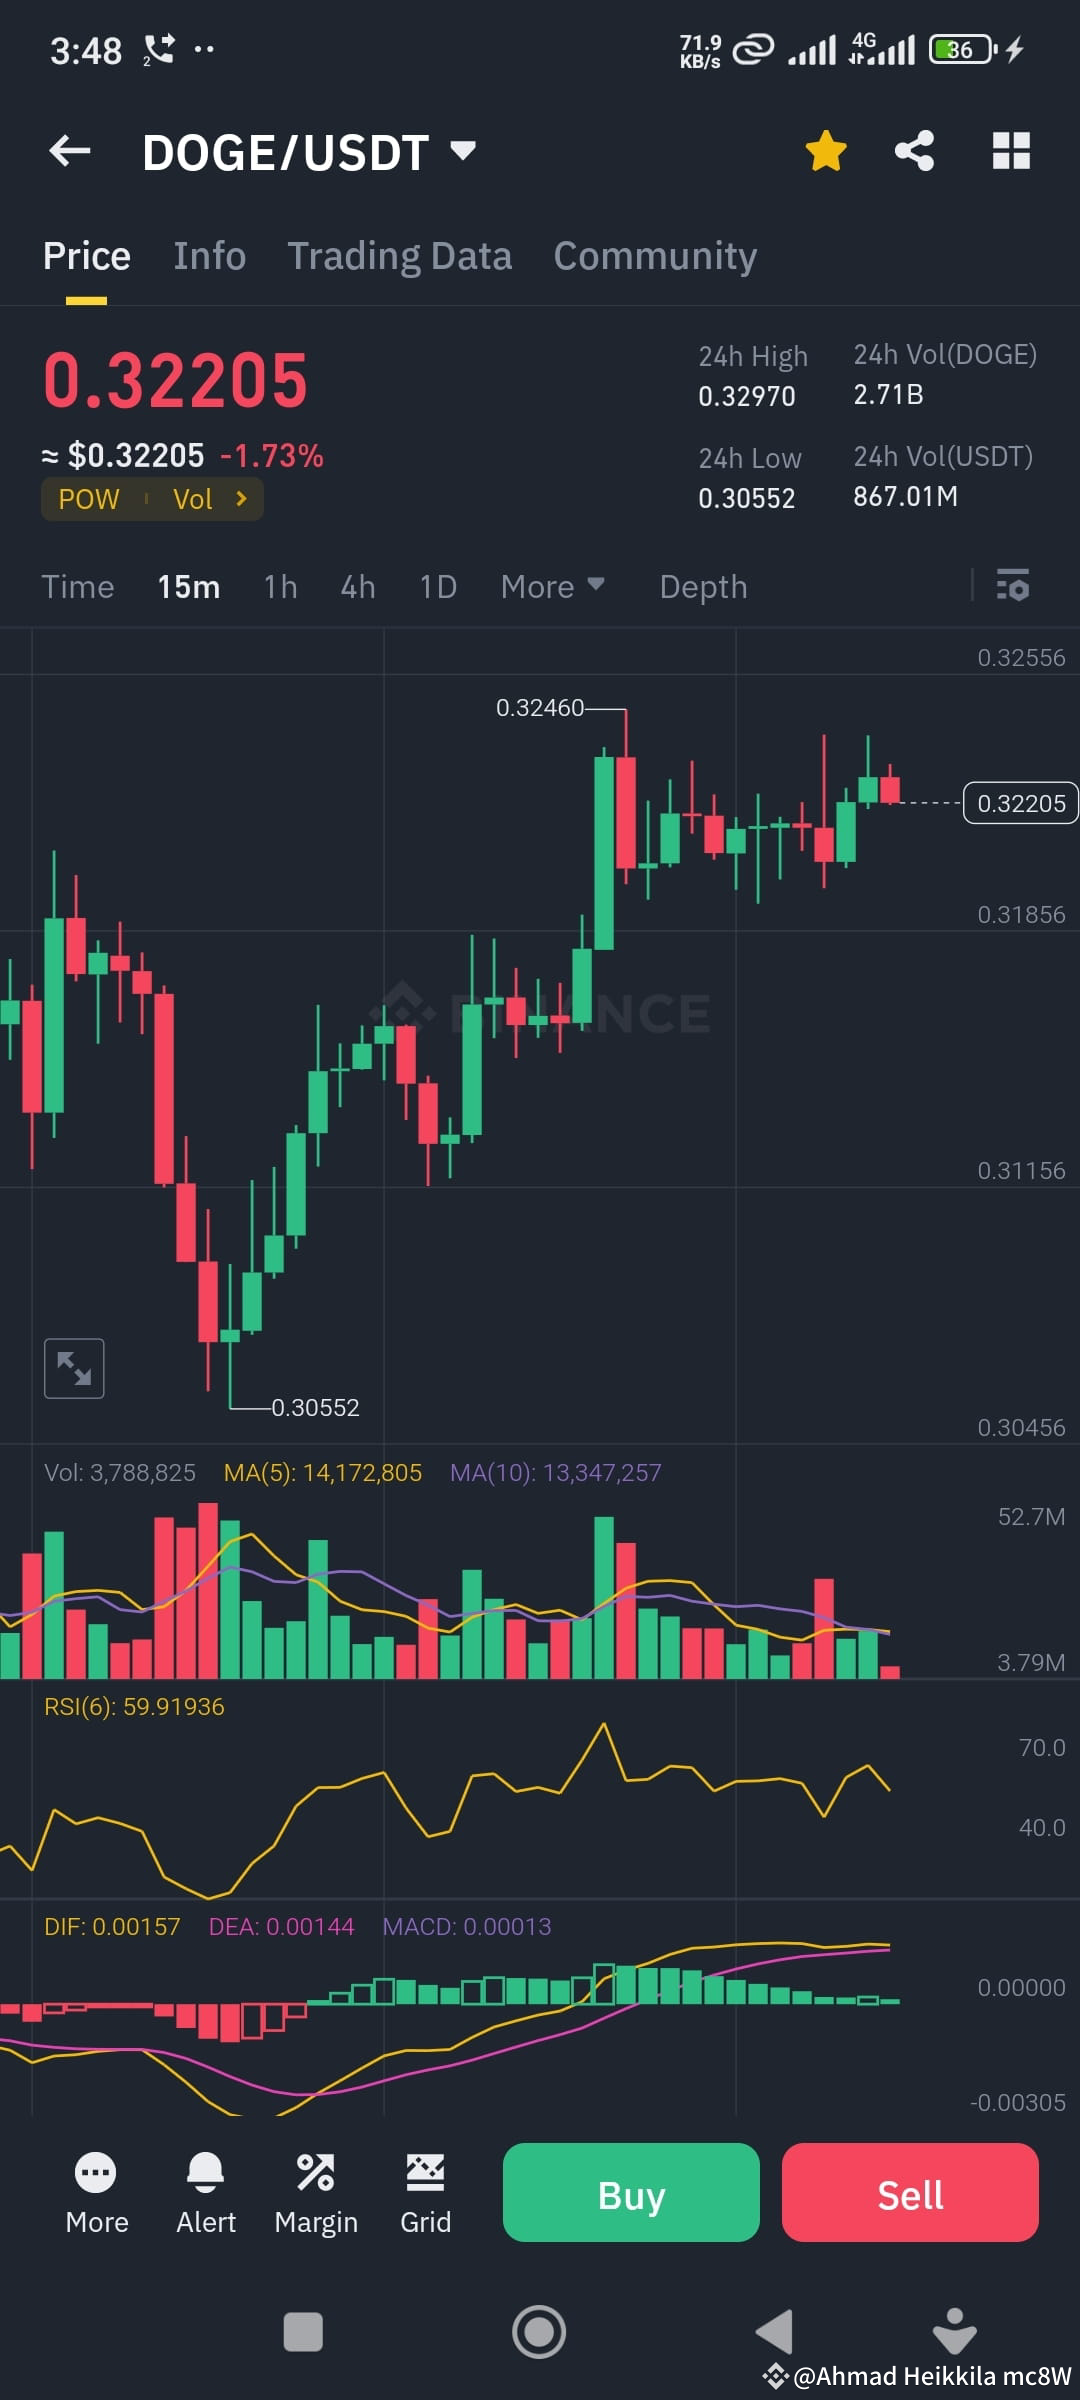Open the Margin trading icon
Image resolution: width=1080 pixels, height=2400 pixels.
(x=316, y=2190)
